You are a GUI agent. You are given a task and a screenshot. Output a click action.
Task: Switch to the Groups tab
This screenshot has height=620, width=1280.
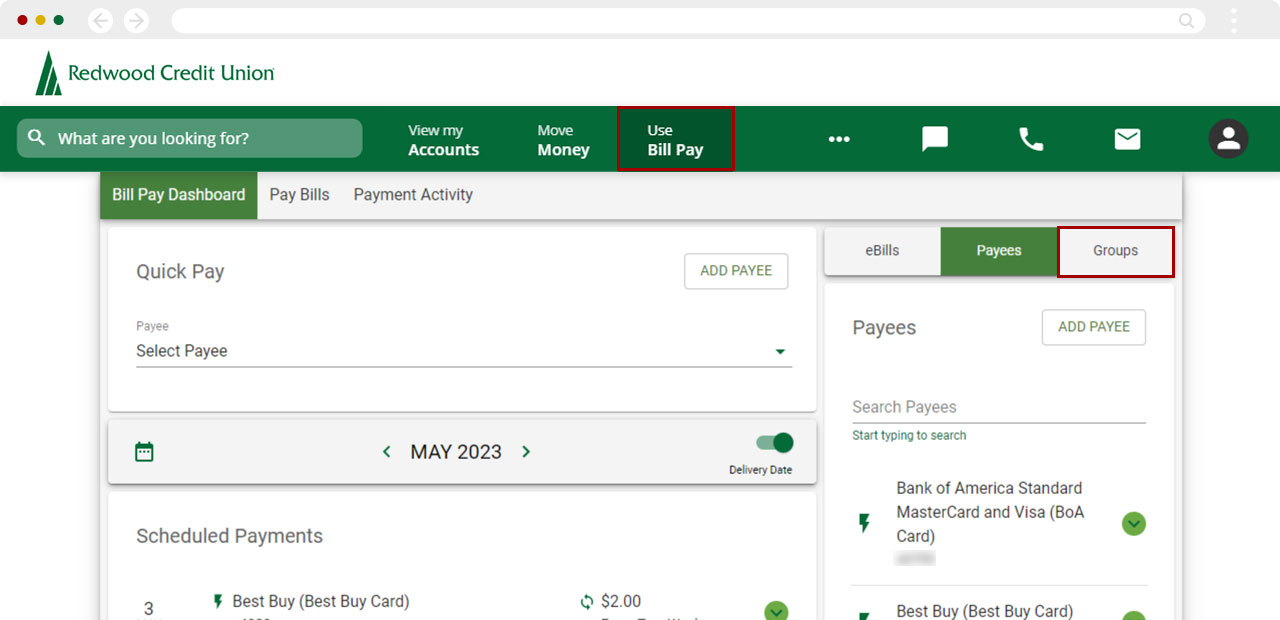1115,251
